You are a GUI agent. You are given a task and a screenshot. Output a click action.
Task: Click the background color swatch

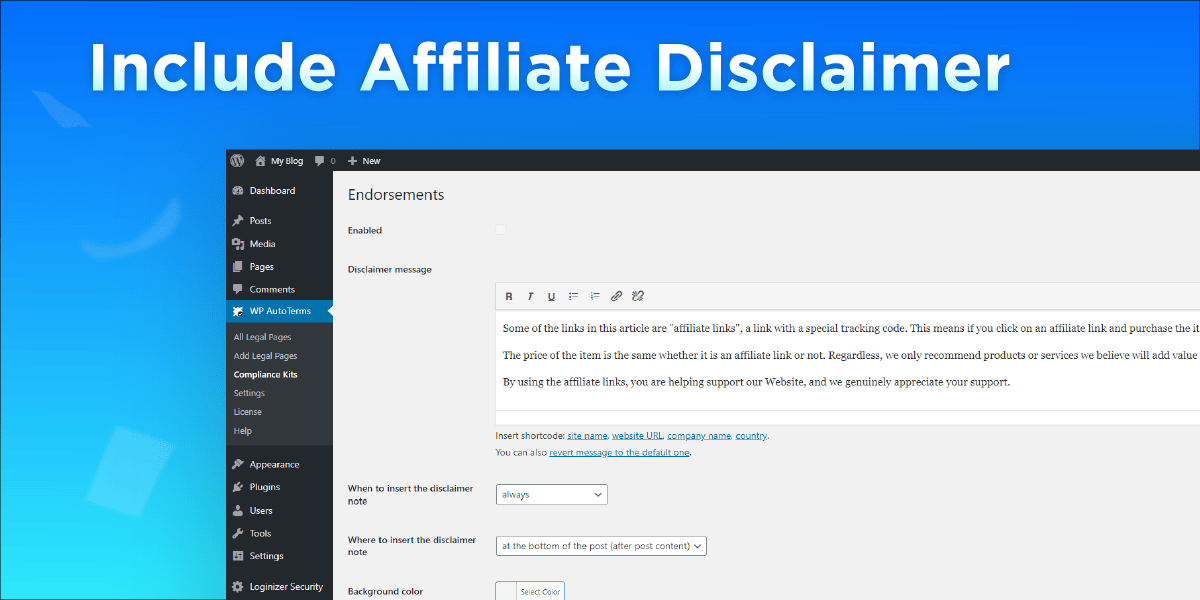tap(506, 592)
